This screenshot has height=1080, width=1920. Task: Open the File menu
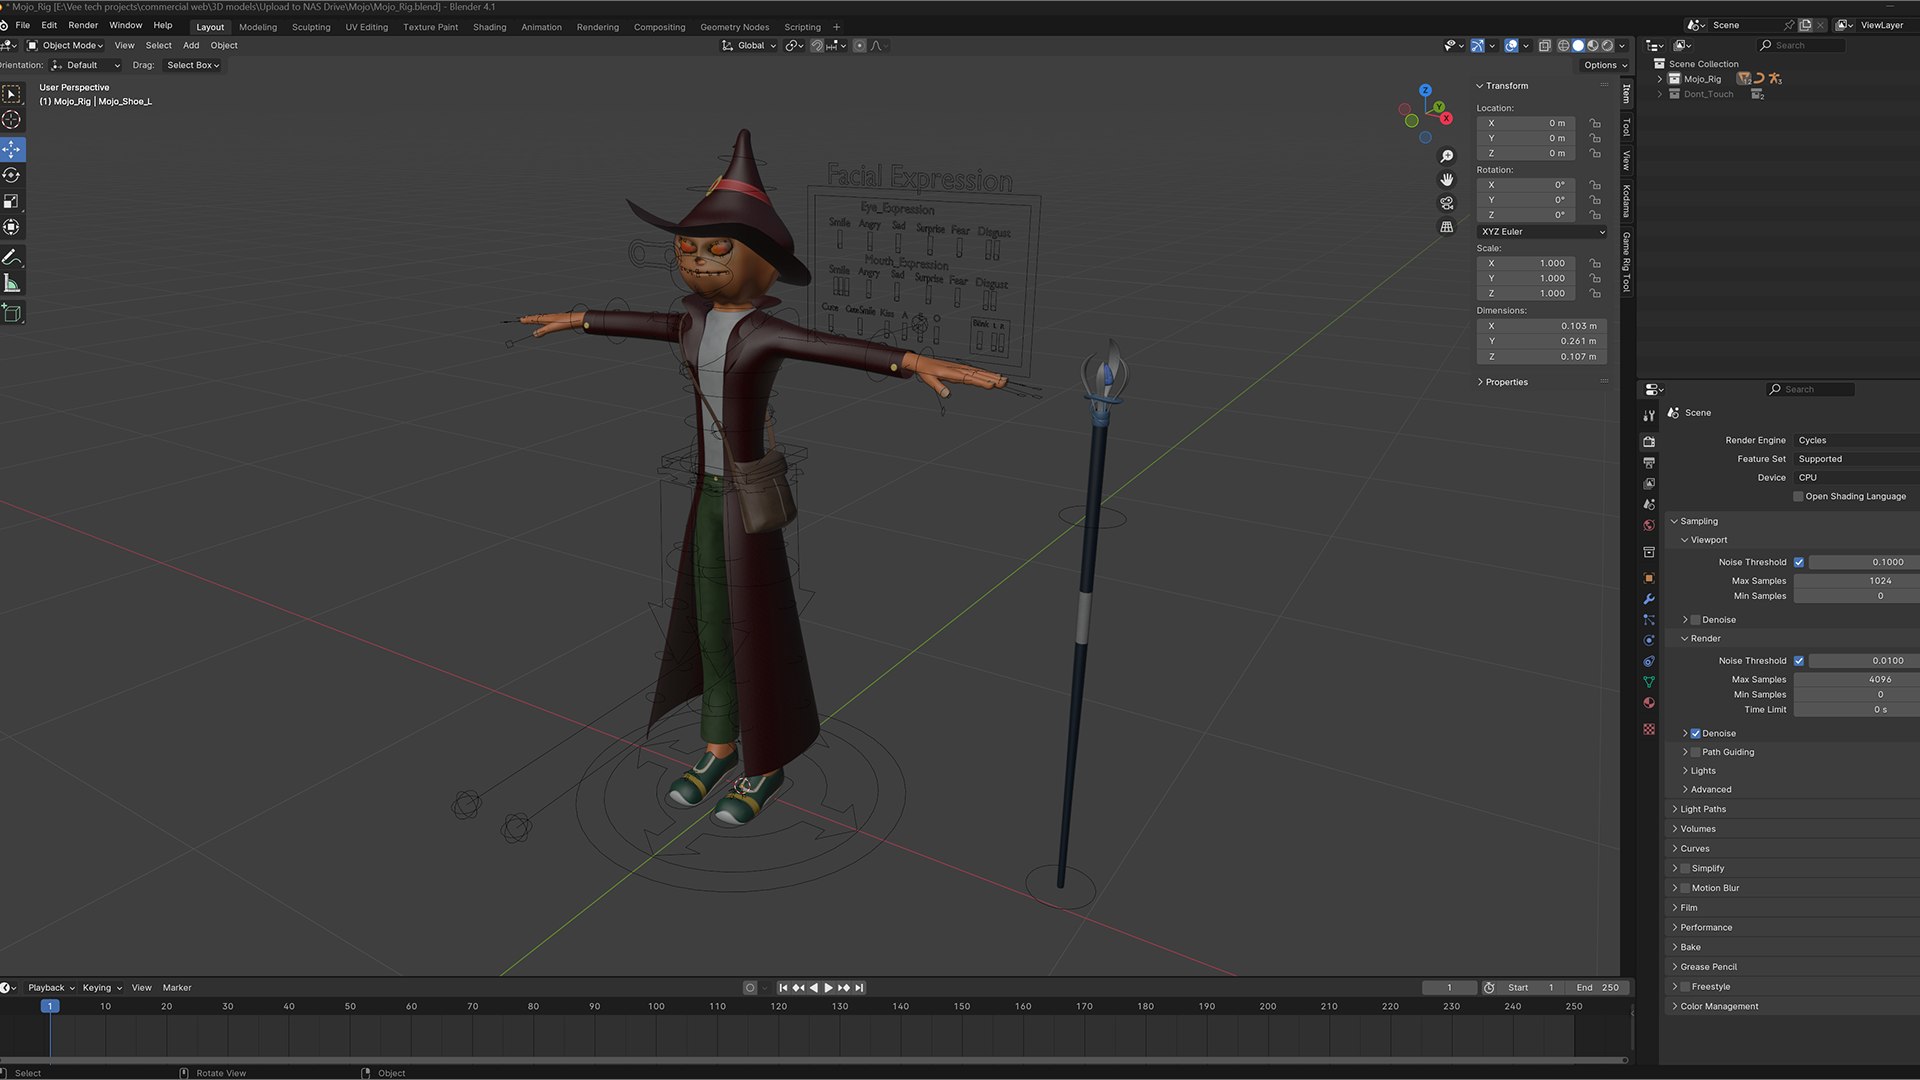click(22, 26)
